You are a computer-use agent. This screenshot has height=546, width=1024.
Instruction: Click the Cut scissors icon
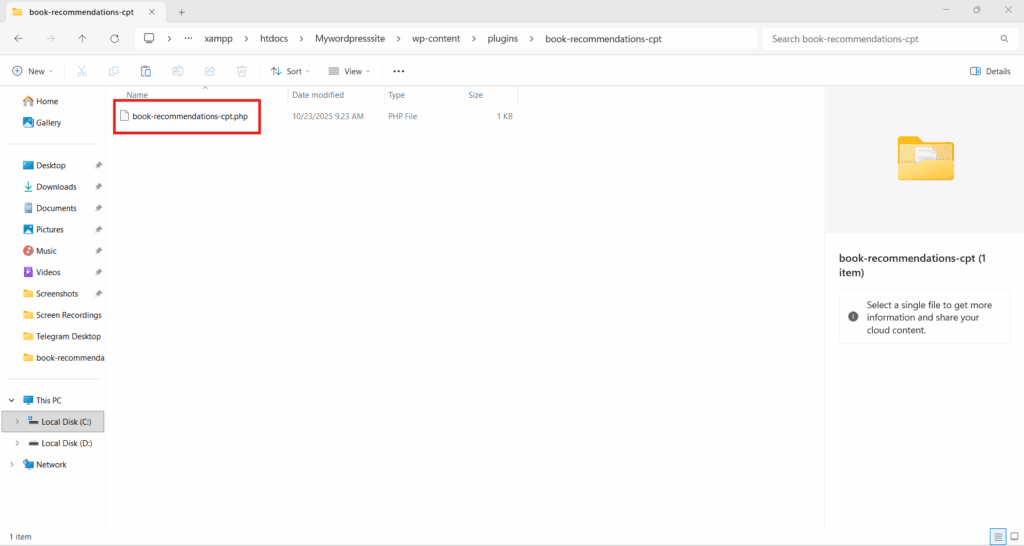[82, 71]
